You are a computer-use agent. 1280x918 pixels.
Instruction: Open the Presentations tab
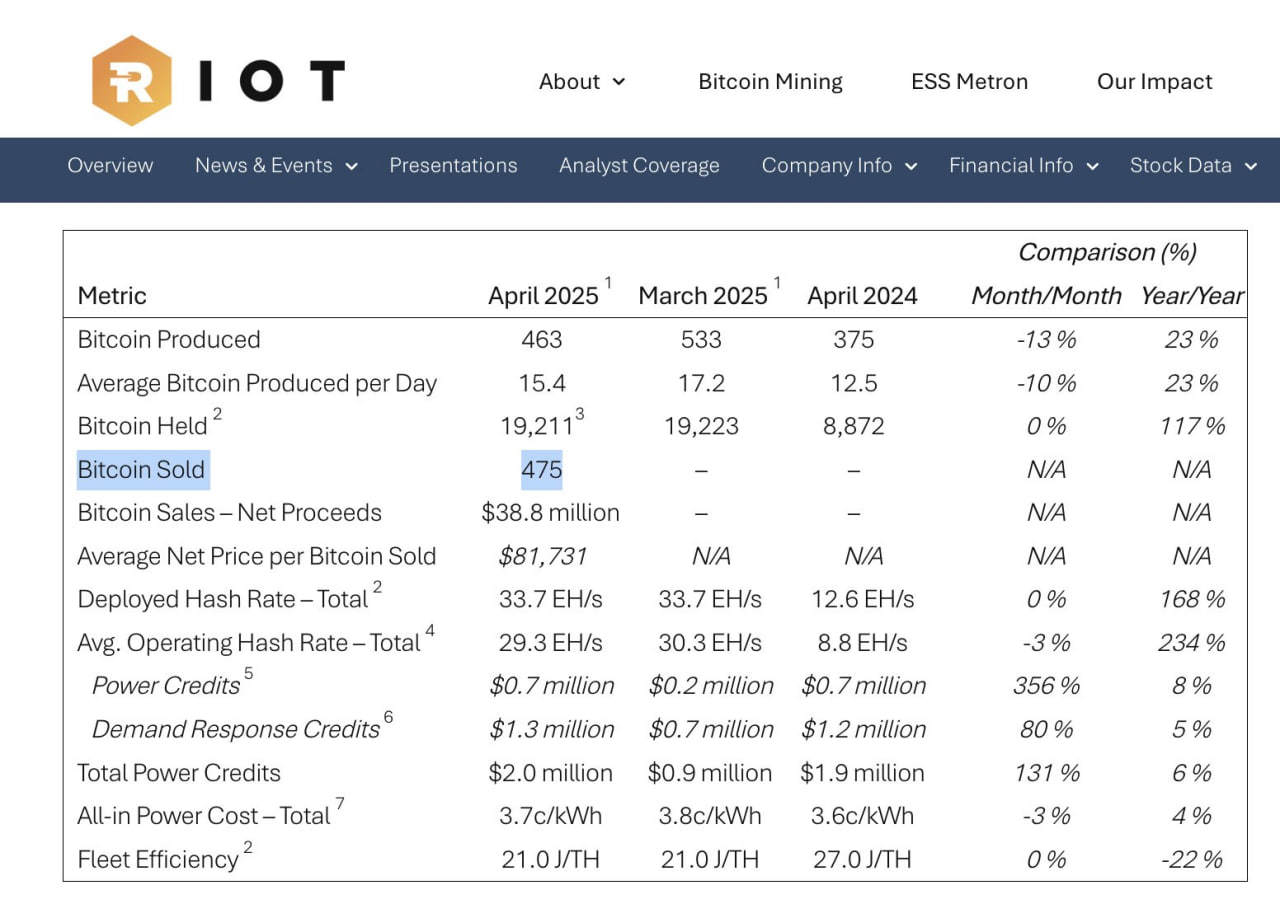pos(453,166)
